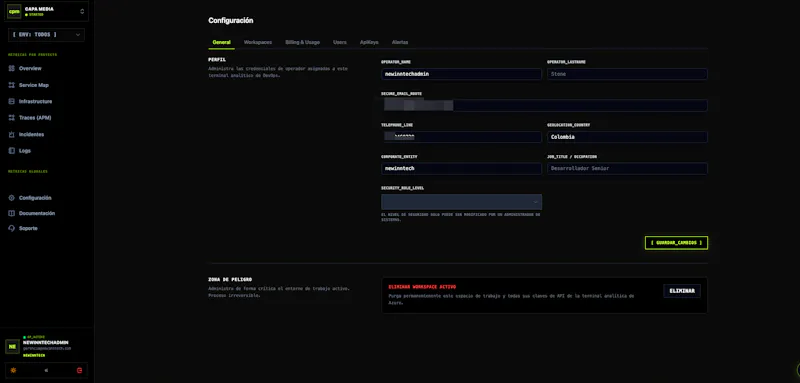Click the GEOLOCATION_COUNTRY field showing Colombia

coord(627,137)
